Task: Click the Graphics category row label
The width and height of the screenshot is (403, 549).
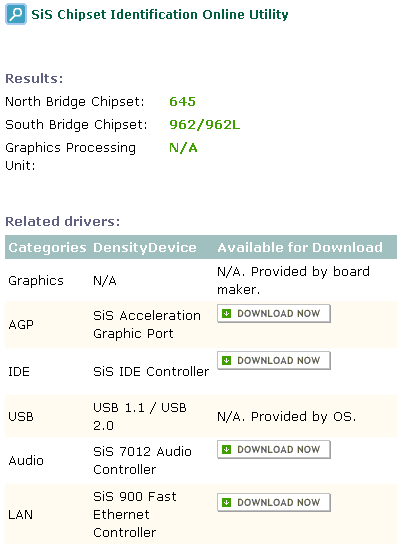Action: 36,281
